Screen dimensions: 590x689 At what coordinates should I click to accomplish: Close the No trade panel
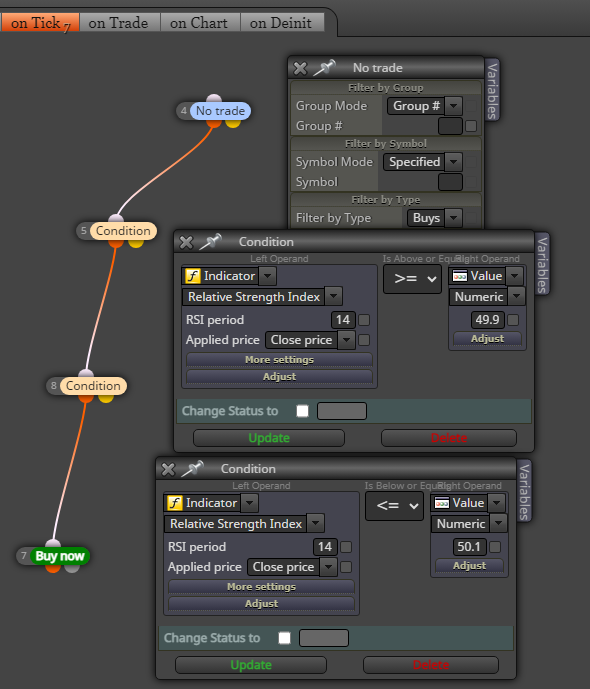coord(300,68)
